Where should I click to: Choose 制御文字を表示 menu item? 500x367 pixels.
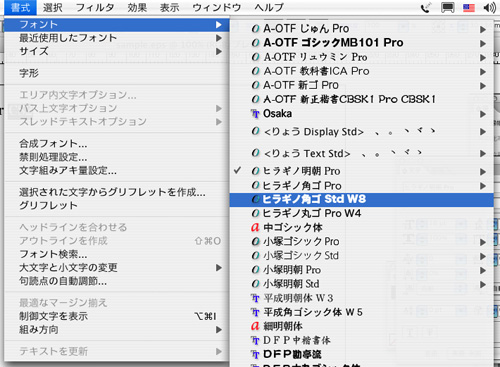pos(117,316)
